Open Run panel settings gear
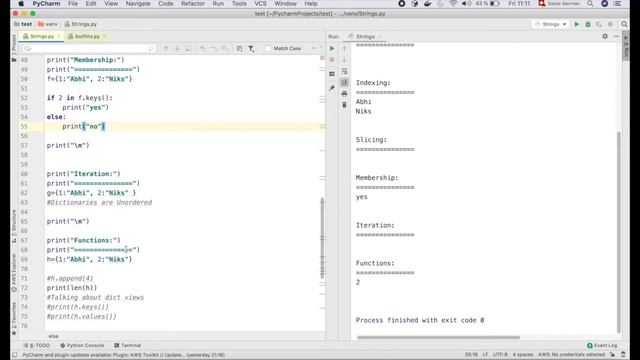This screenshot has width=640, height=360. [605, 36]
